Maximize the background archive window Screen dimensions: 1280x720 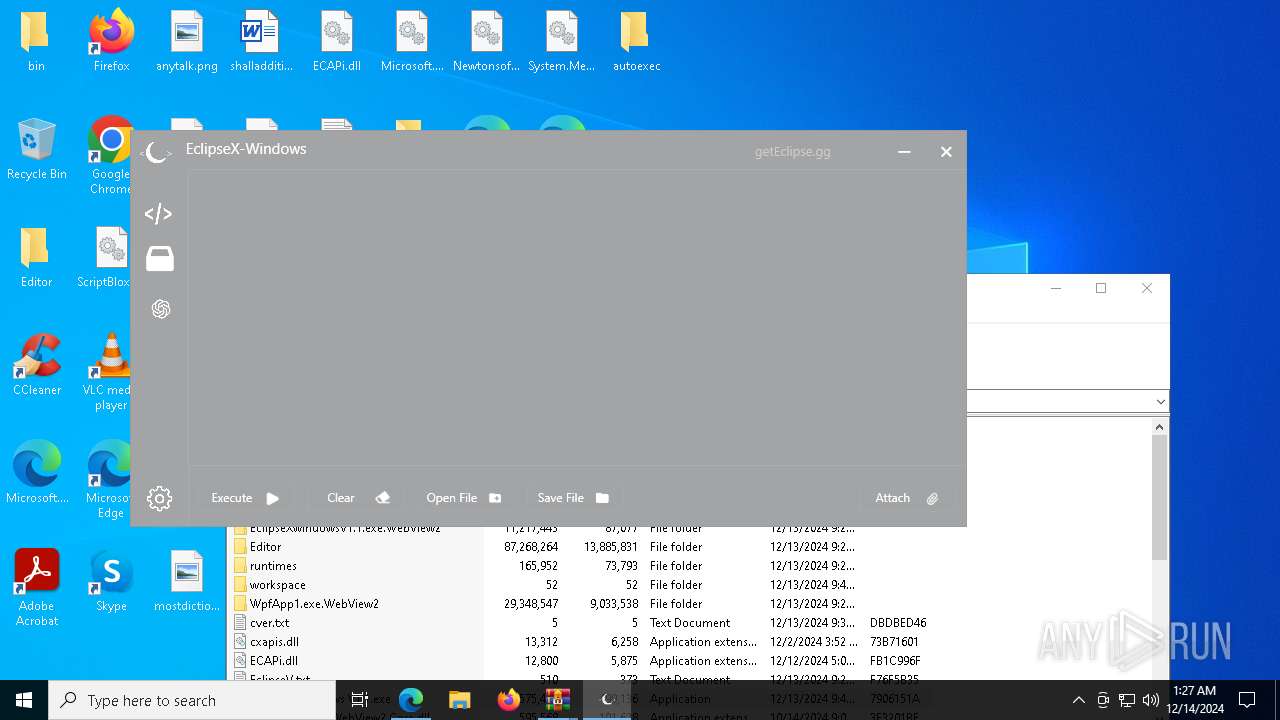pos(1101,288)
